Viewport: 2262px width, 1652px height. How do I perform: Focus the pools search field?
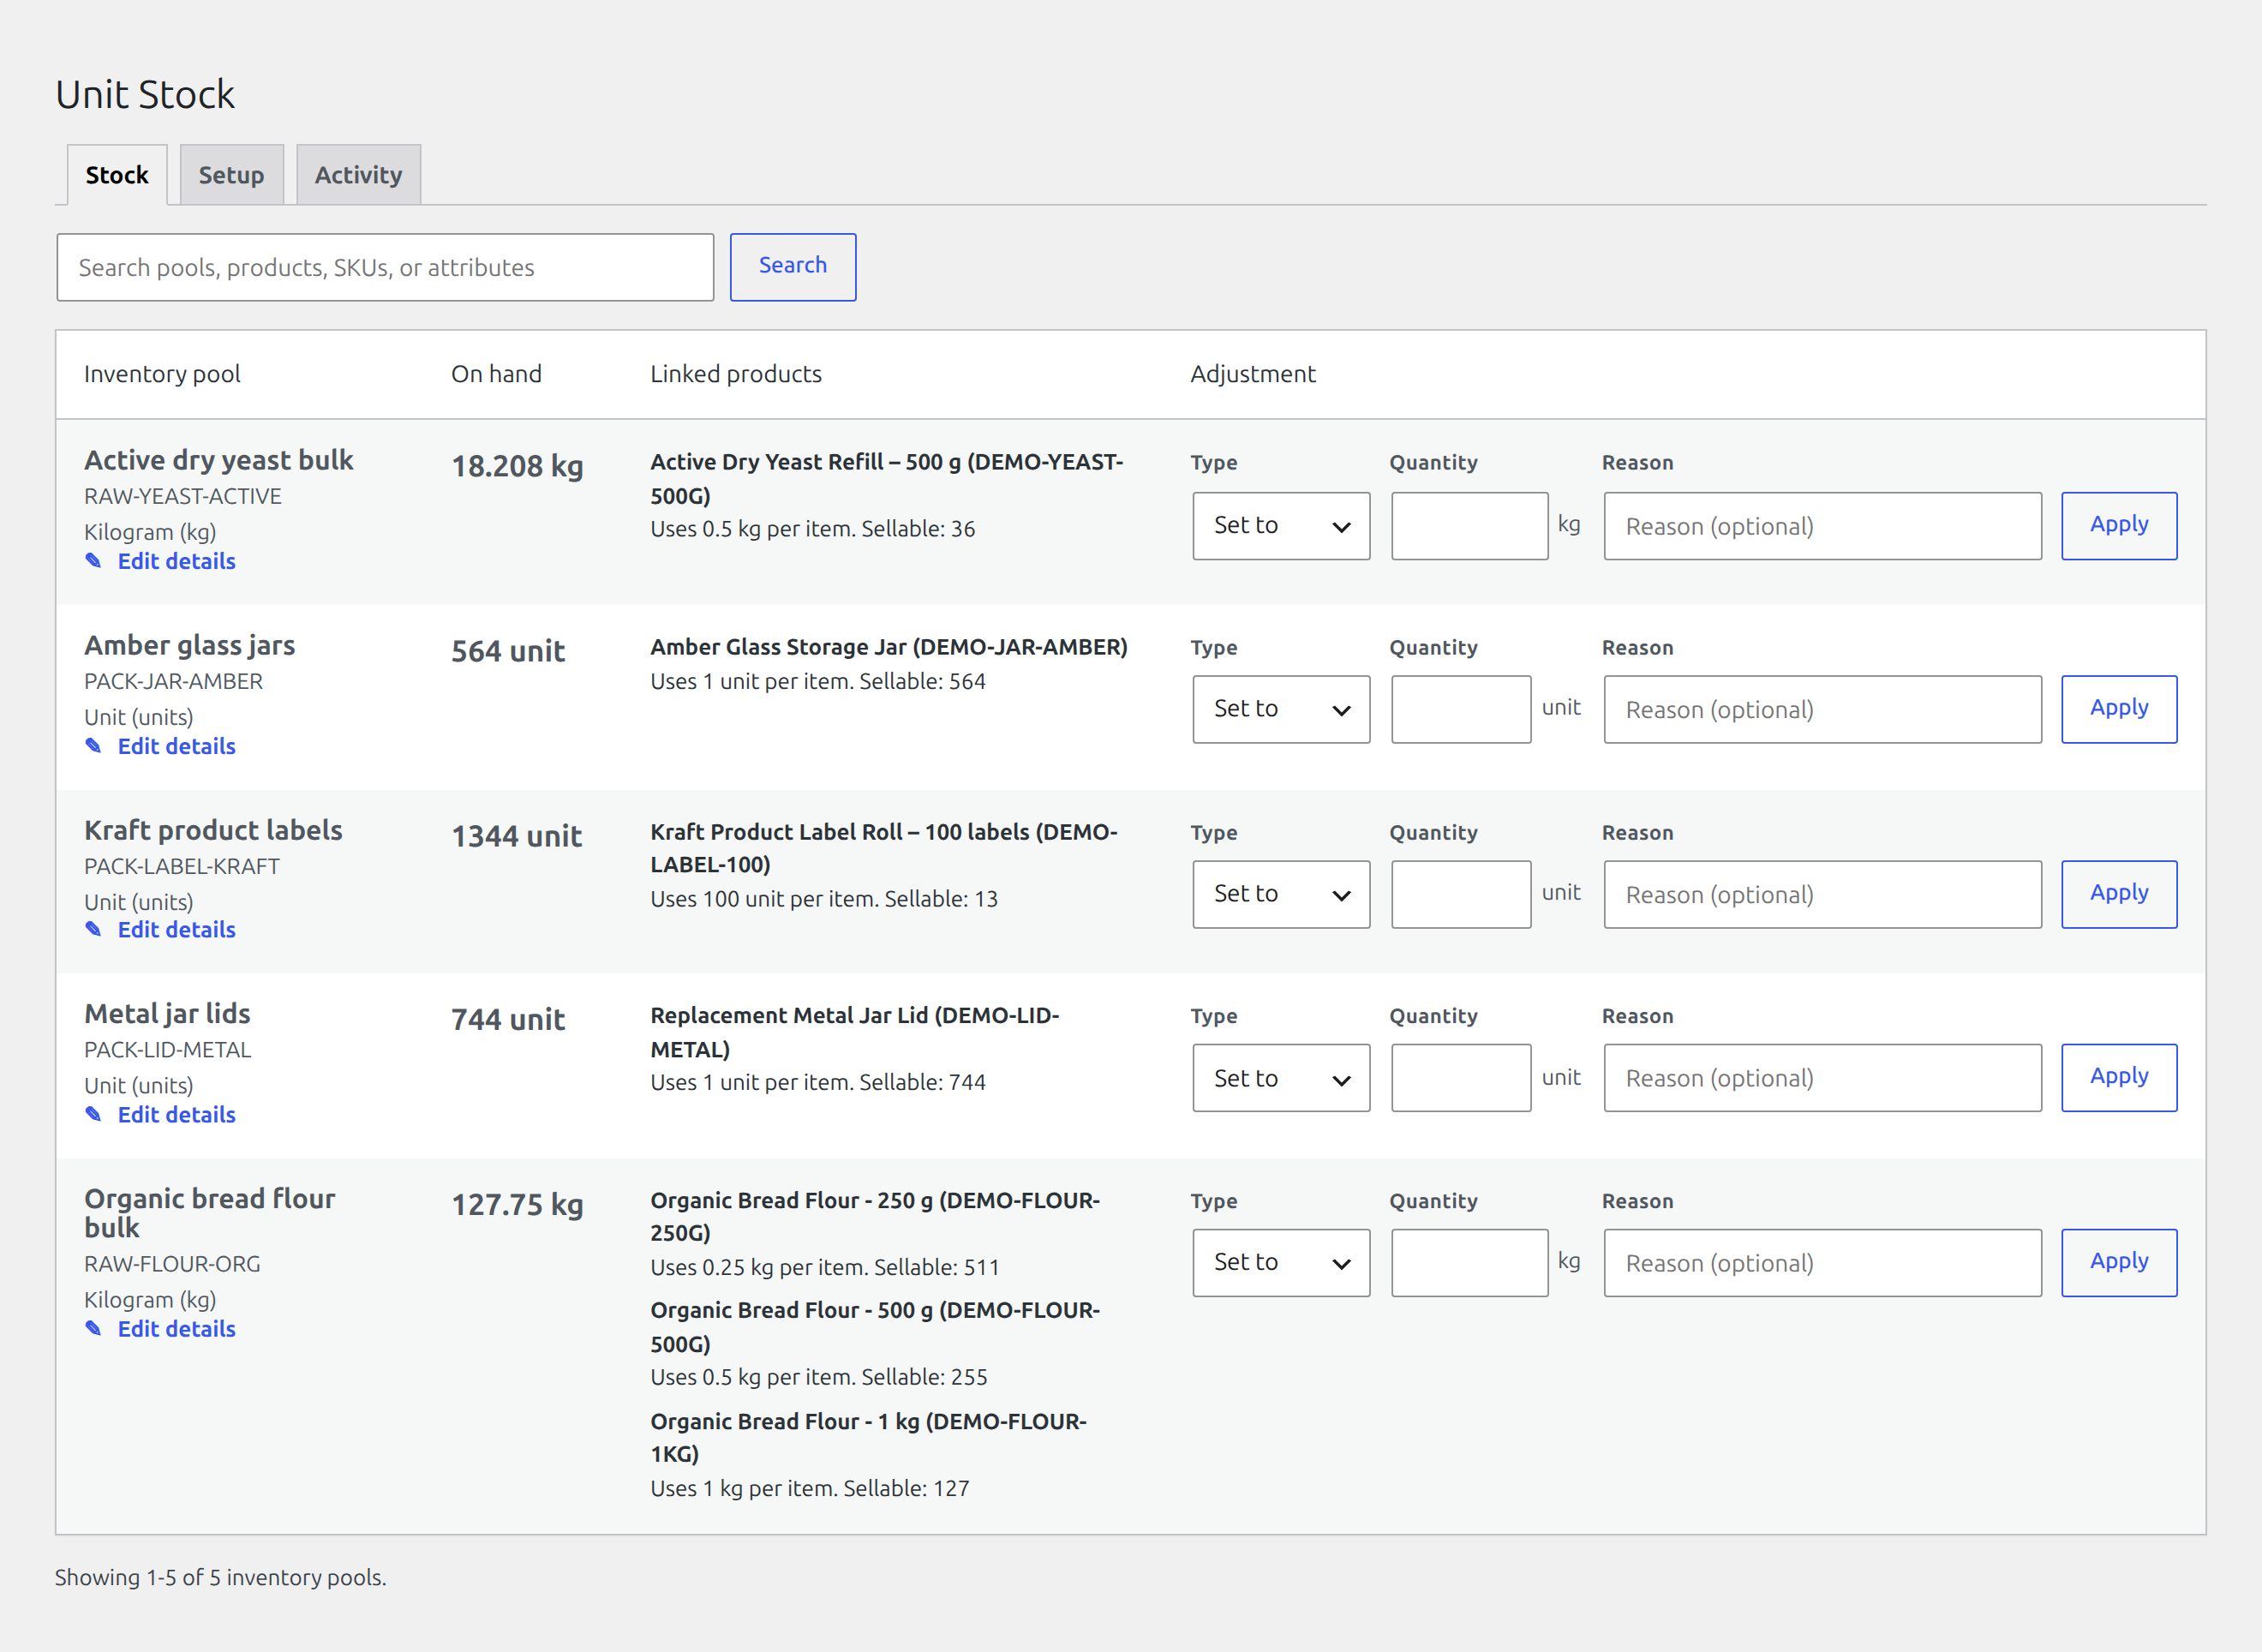click(x=385, y=267)
